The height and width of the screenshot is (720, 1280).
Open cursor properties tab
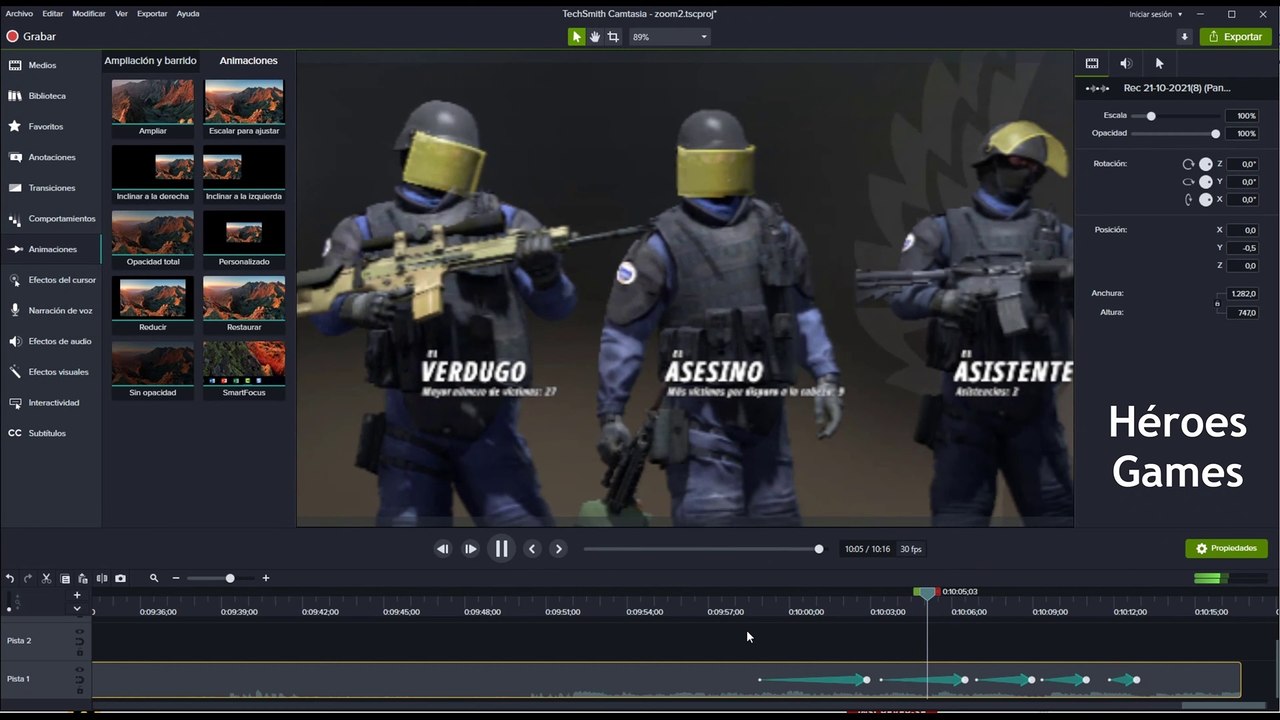click(x=1159, y=63)
